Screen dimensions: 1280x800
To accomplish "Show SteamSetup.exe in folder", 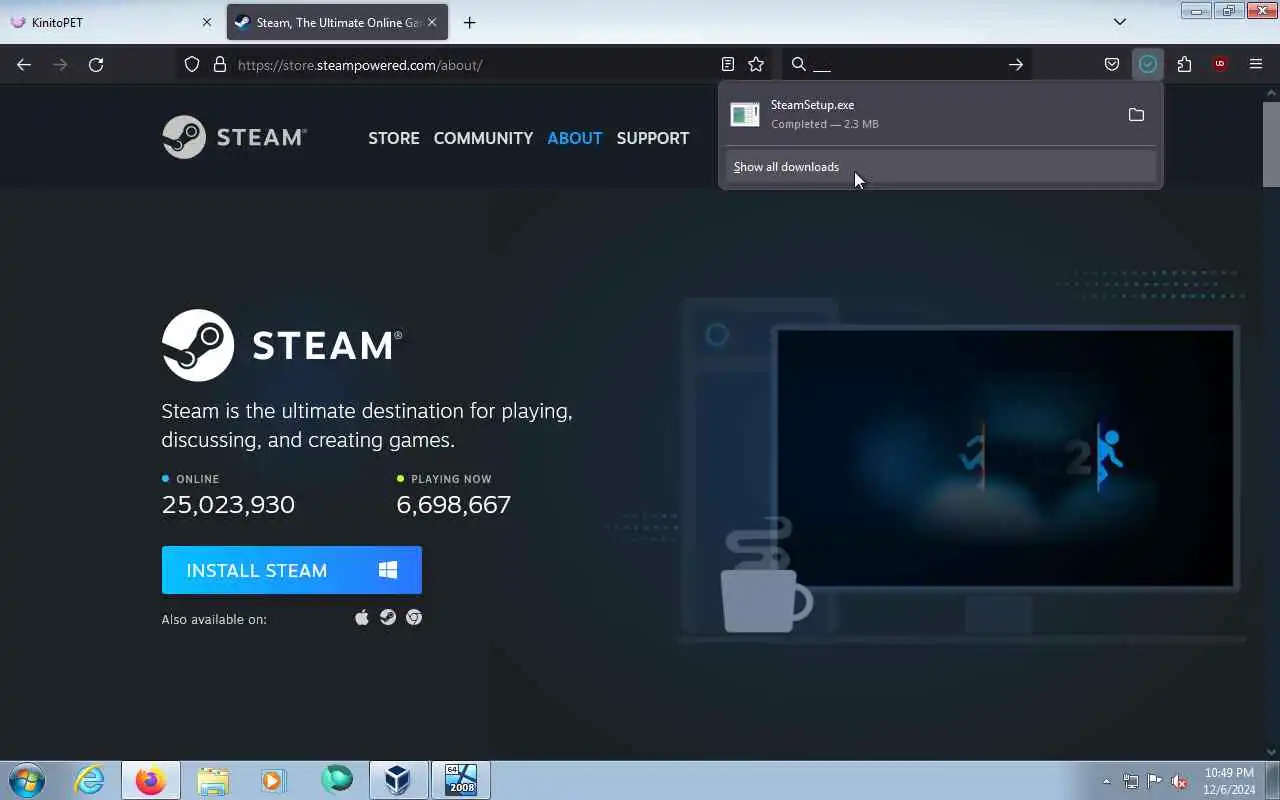I will tap(1136, 115).
